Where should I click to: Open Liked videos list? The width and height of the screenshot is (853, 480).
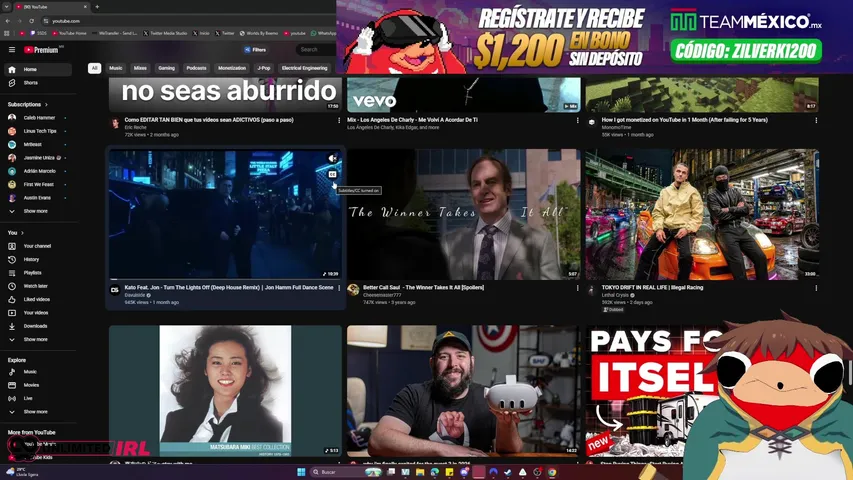tap(38, 299)
